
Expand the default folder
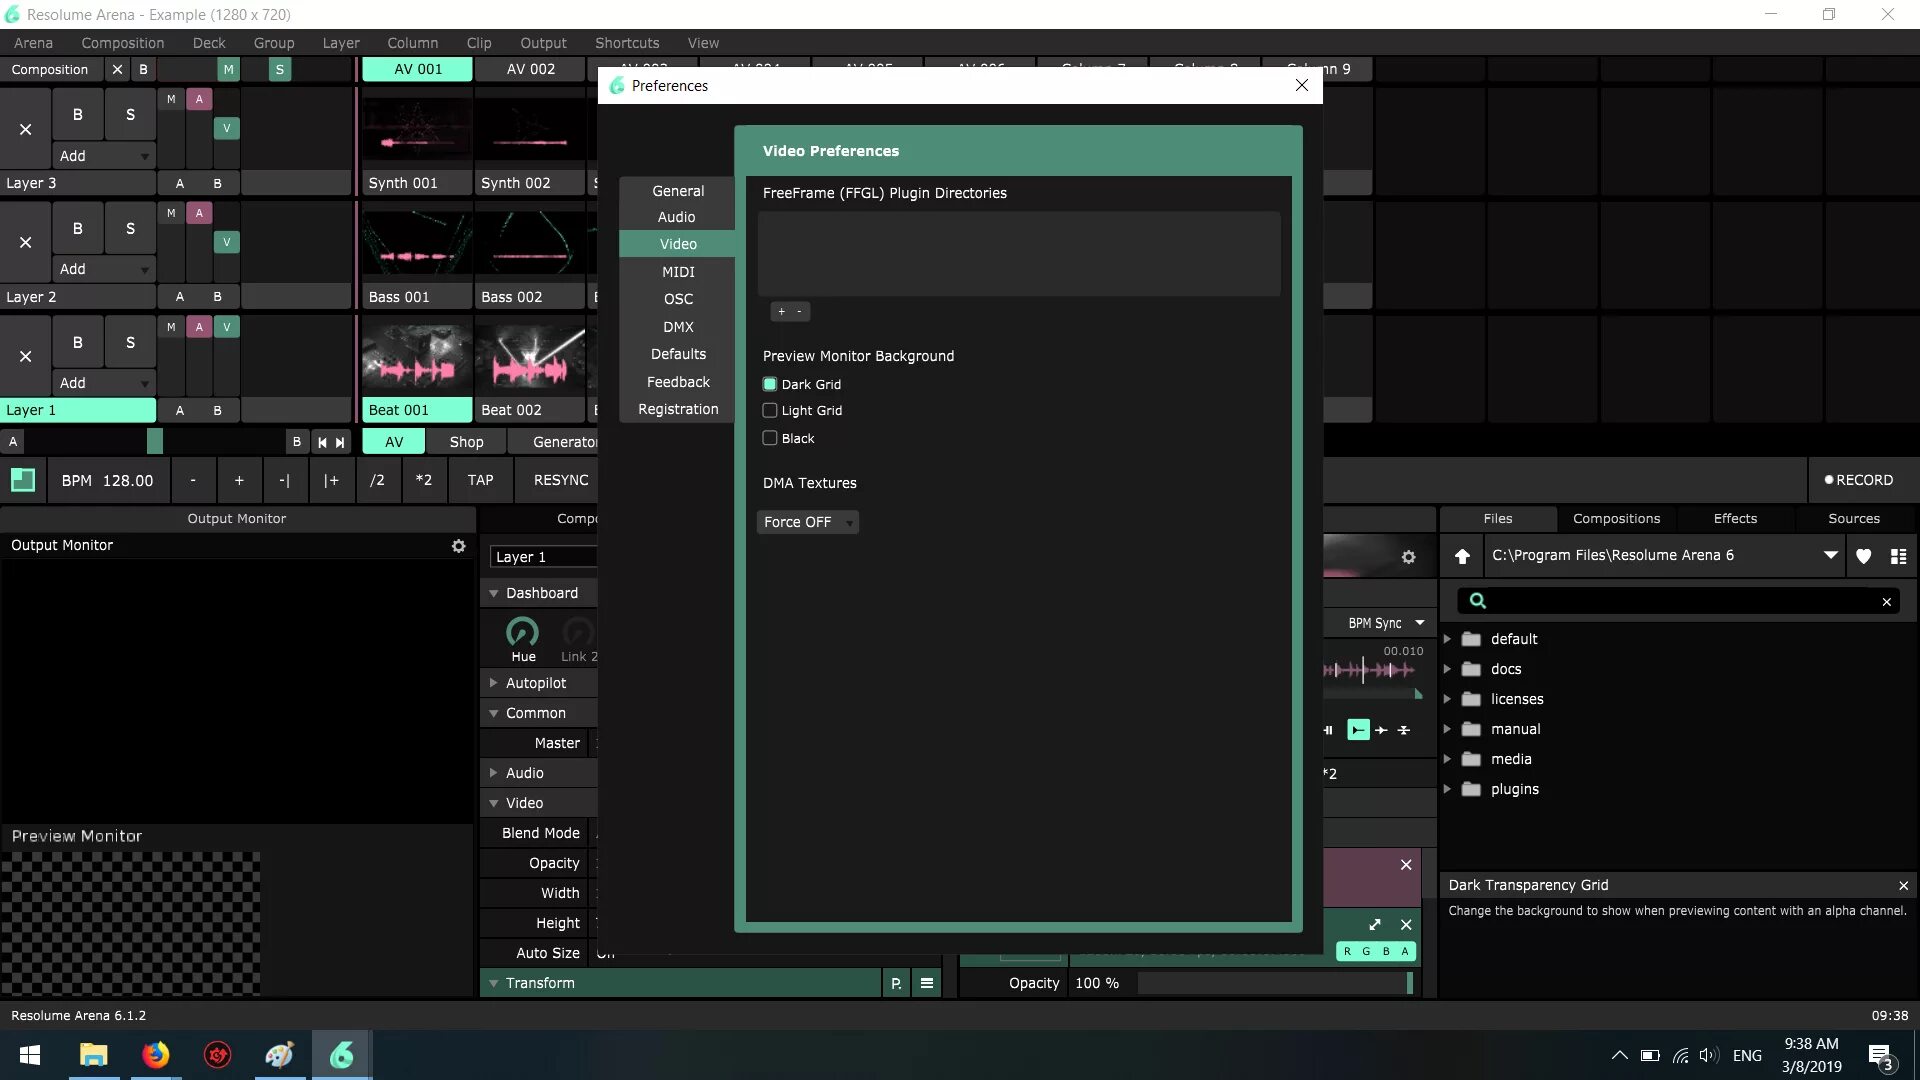(1447, 639)
